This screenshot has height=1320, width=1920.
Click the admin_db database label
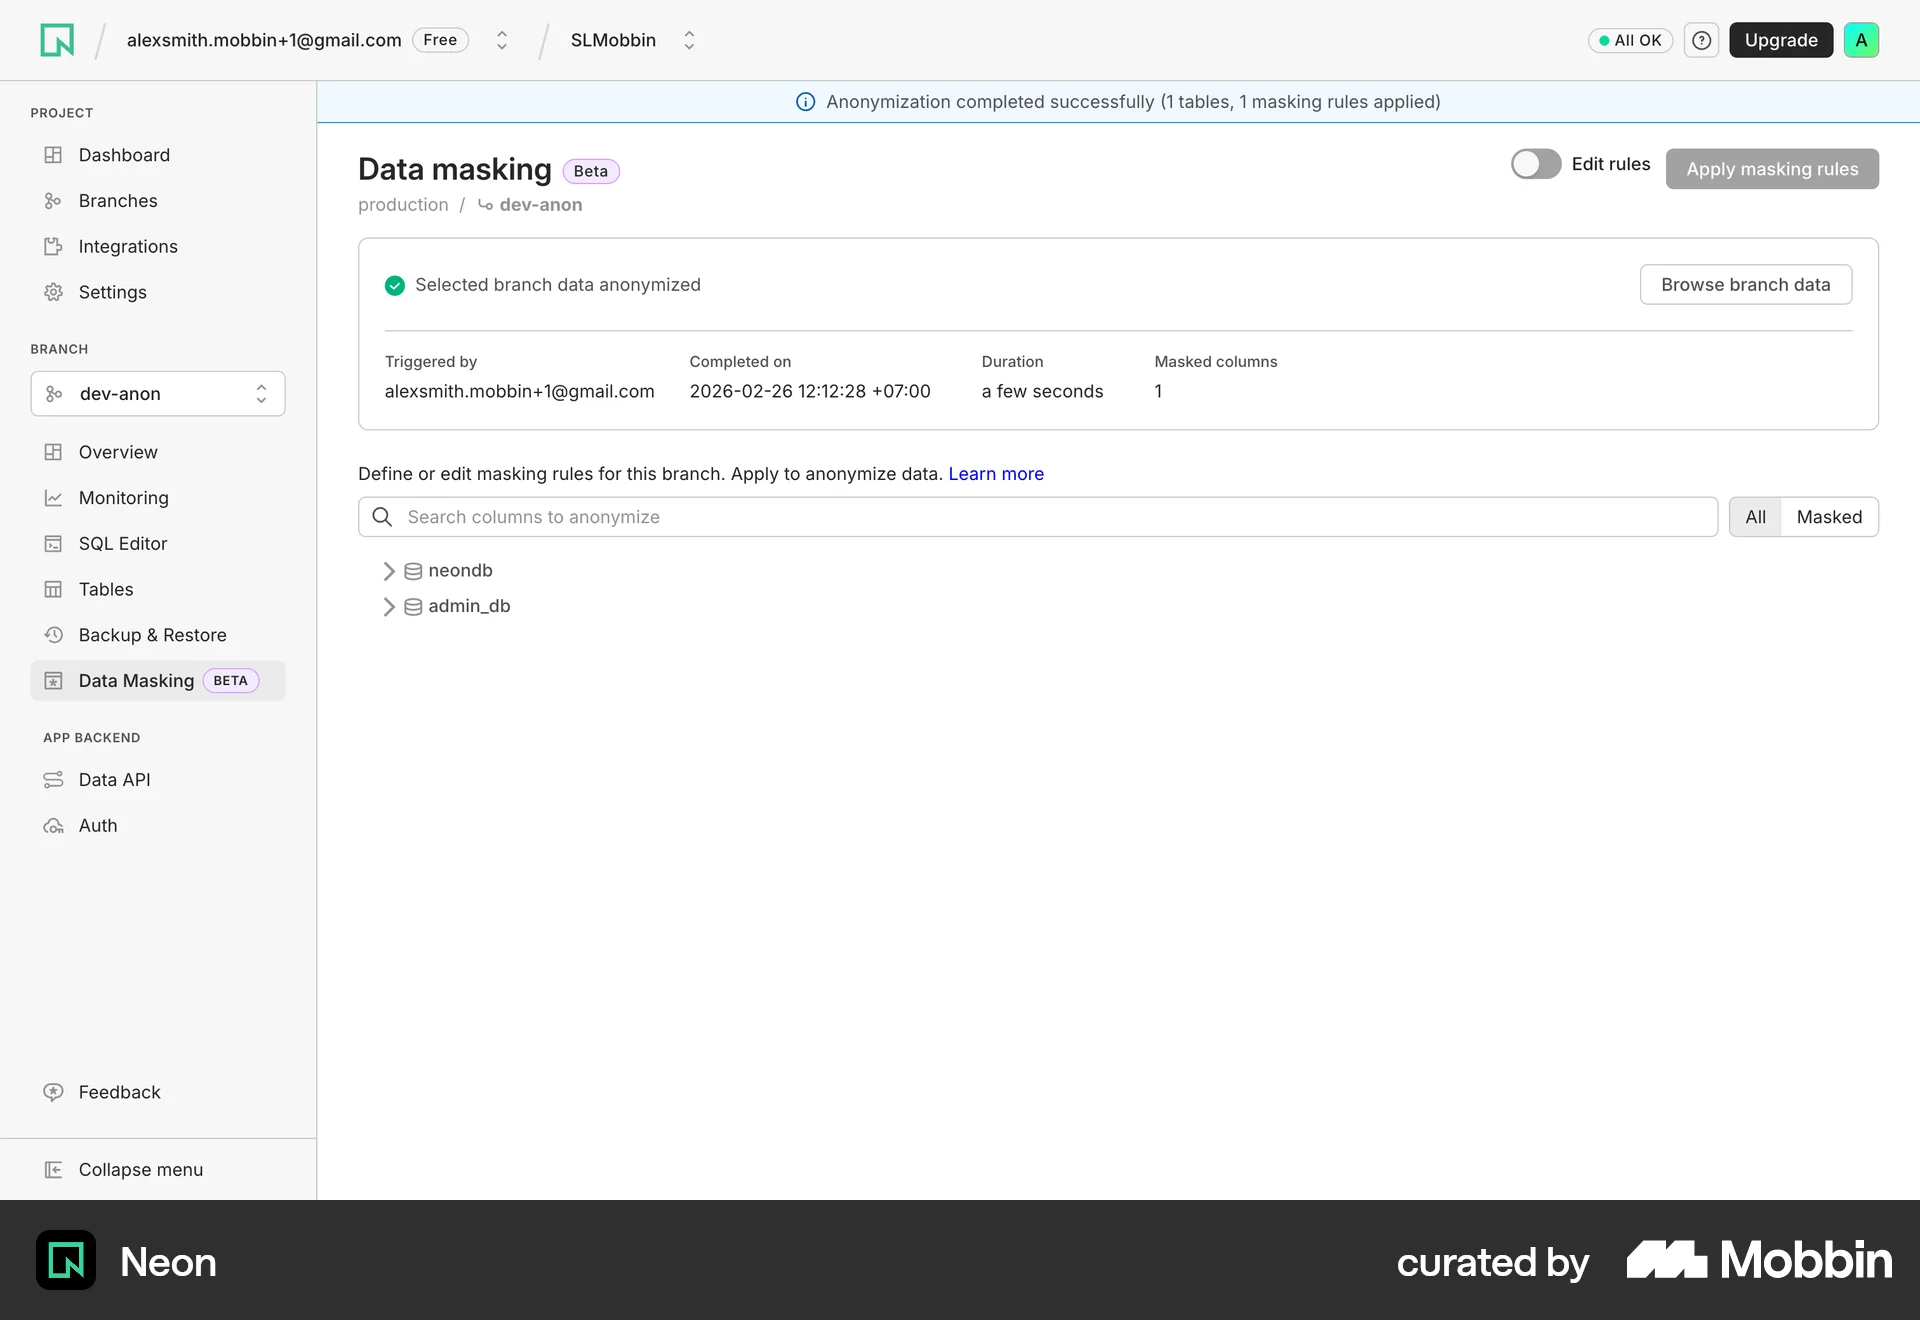tap(469, 607)
